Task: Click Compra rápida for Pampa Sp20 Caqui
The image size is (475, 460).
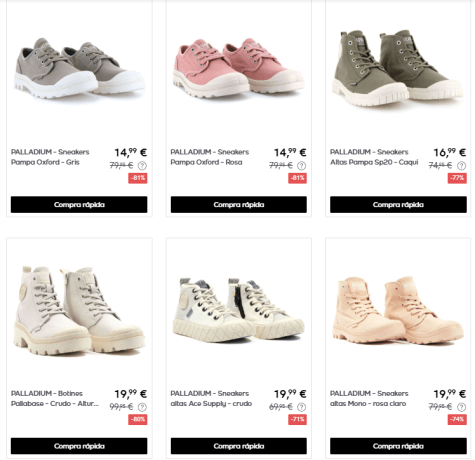Action: (x=398, y=205)
